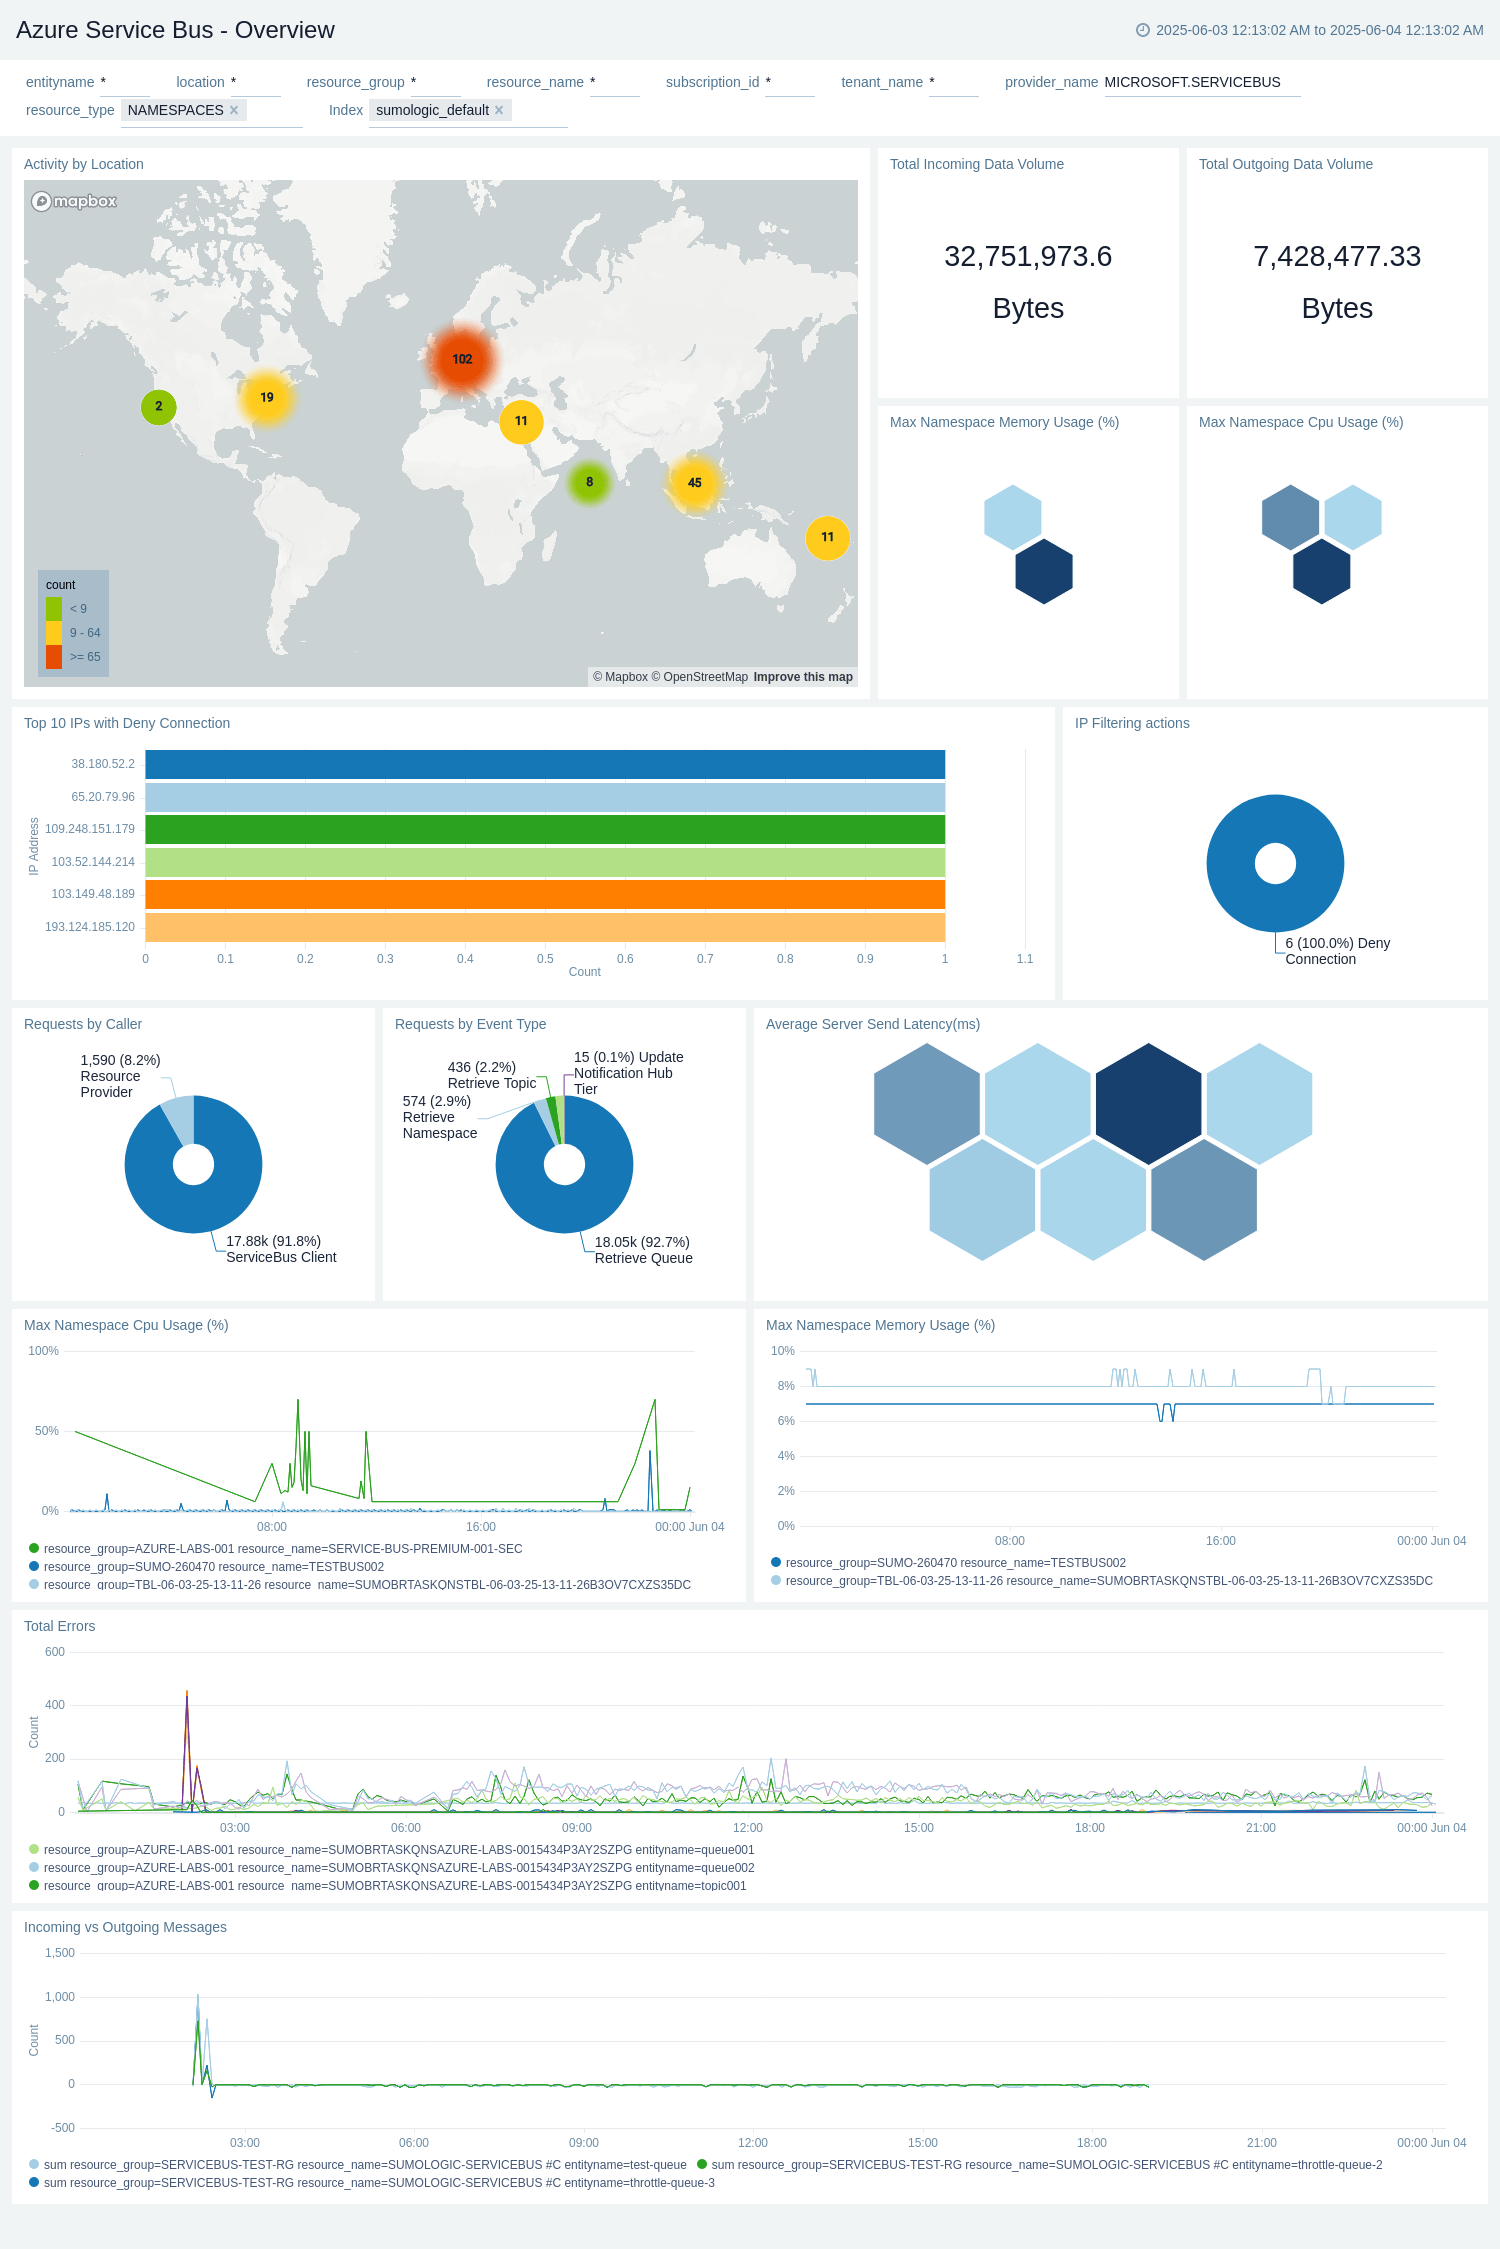
Task: Click the top-left hexagon in Average Server Send Latency
Action: coord(927,1104)
